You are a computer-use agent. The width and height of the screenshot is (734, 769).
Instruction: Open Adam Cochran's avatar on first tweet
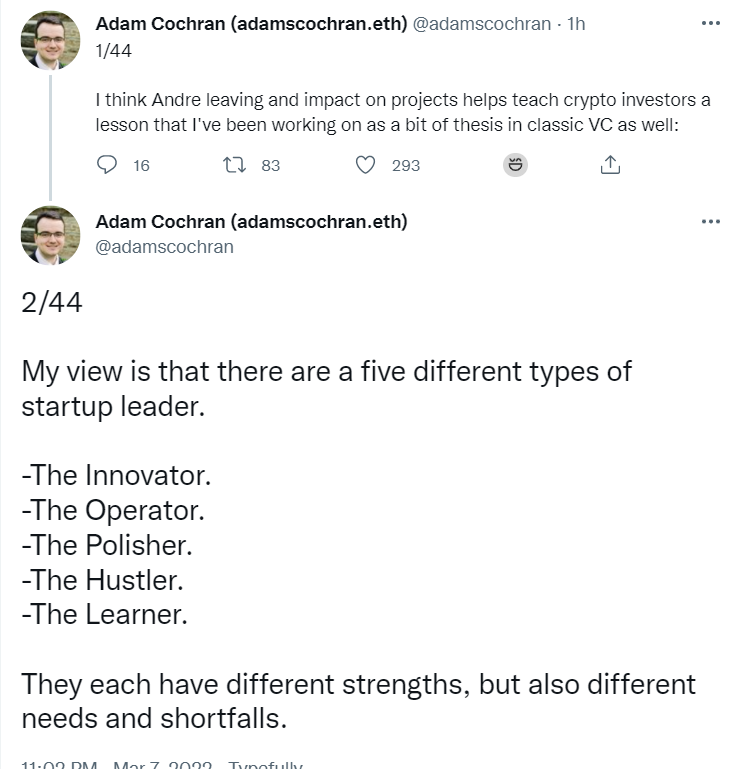50,39
